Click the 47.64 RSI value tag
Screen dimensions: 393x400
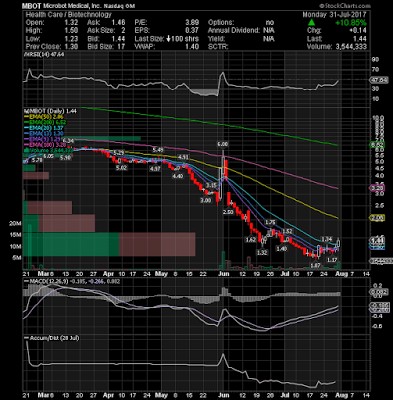pyautogui.click(x=380, y=80)
